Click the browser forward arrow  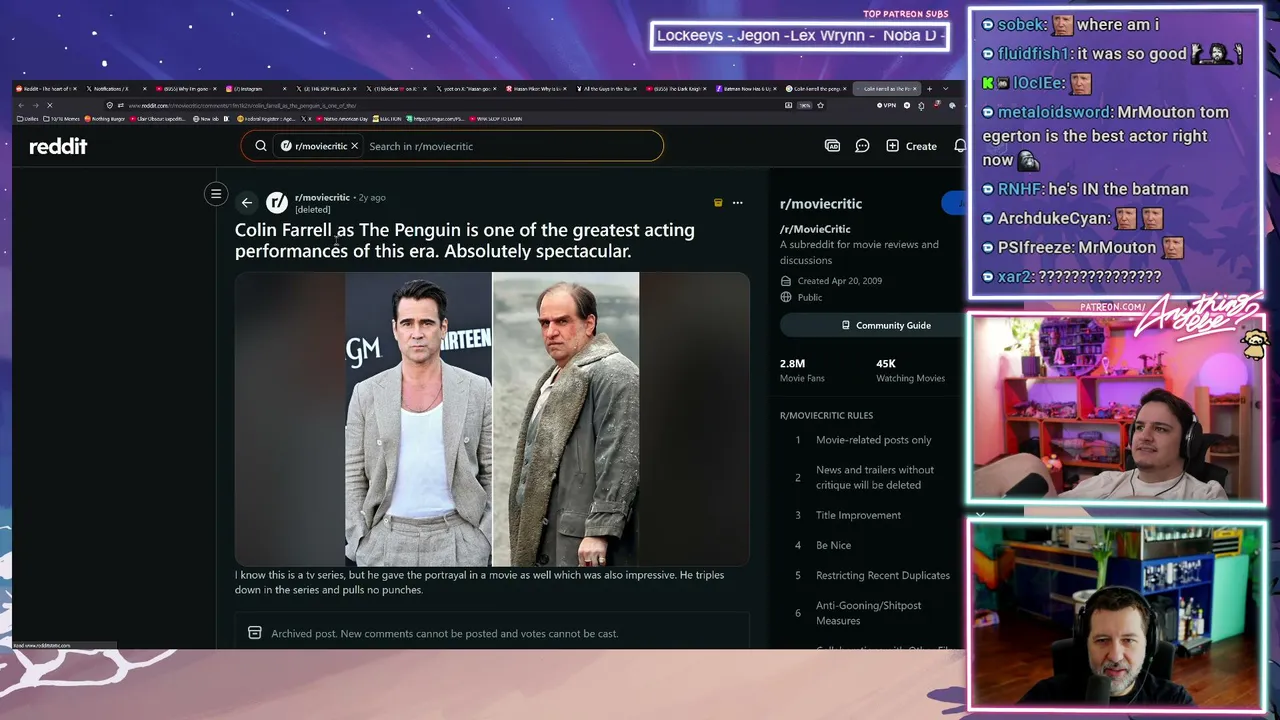click(x=35, y=105)
